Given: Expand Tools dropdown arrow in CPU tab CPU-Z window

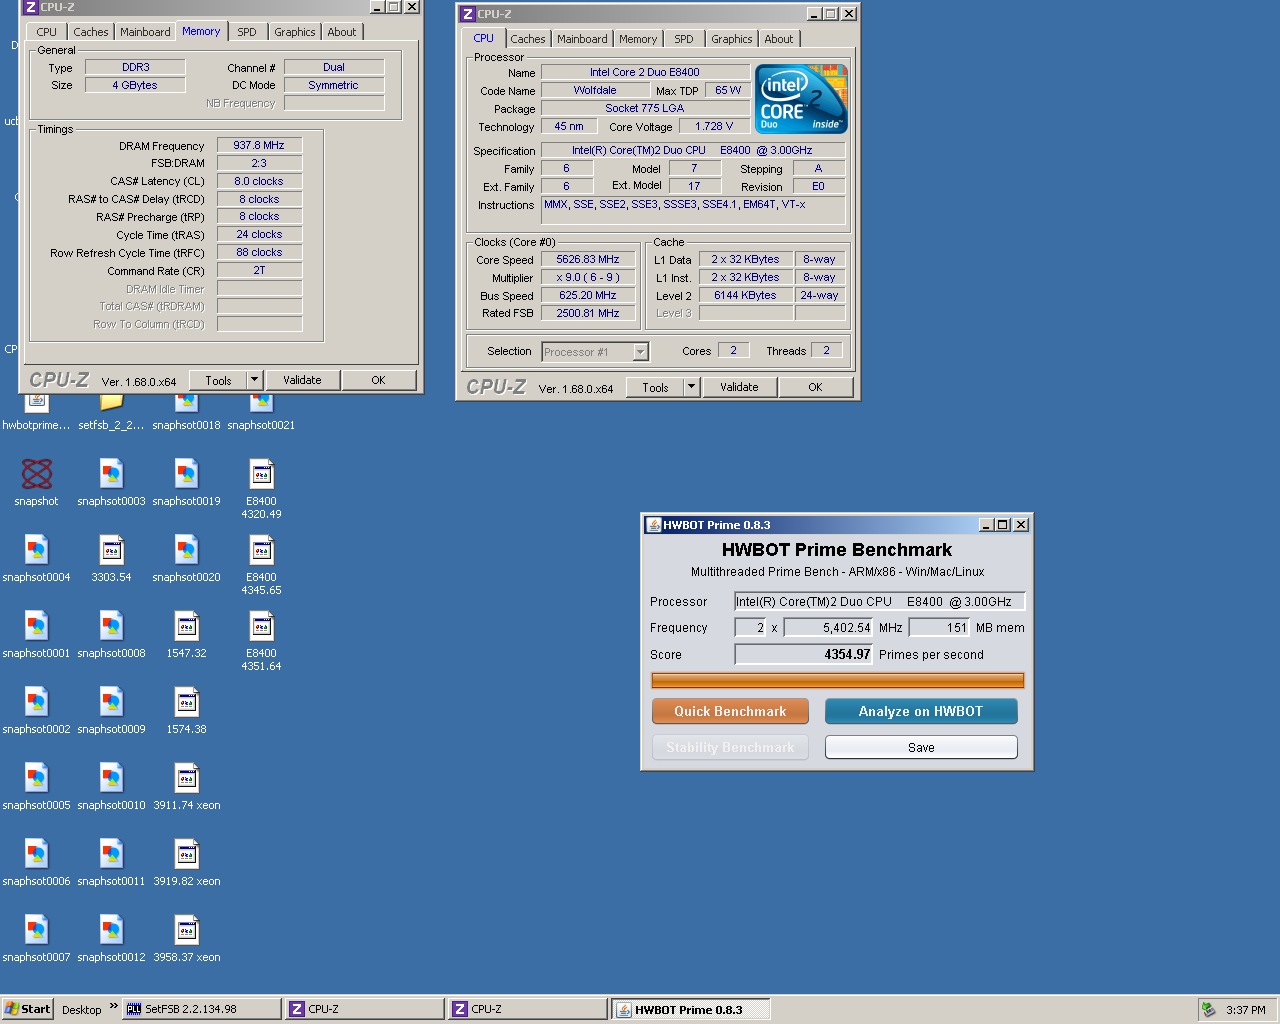Looking at the screenshot, I should (691, 387).
